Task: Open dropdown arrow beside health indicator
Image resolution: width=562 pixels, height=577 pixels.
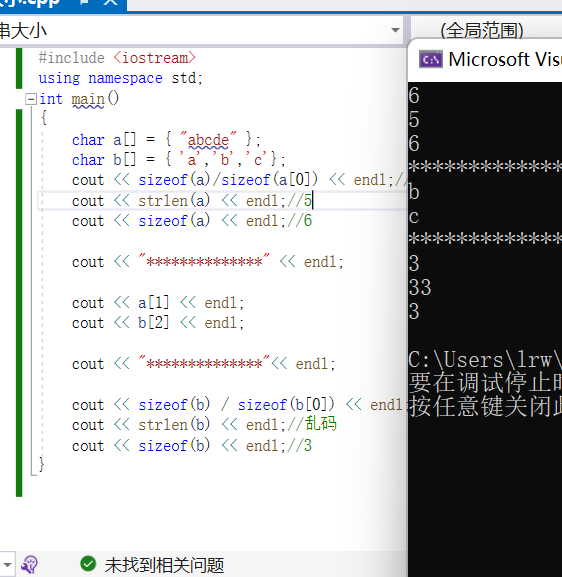Action: (7, 564)
